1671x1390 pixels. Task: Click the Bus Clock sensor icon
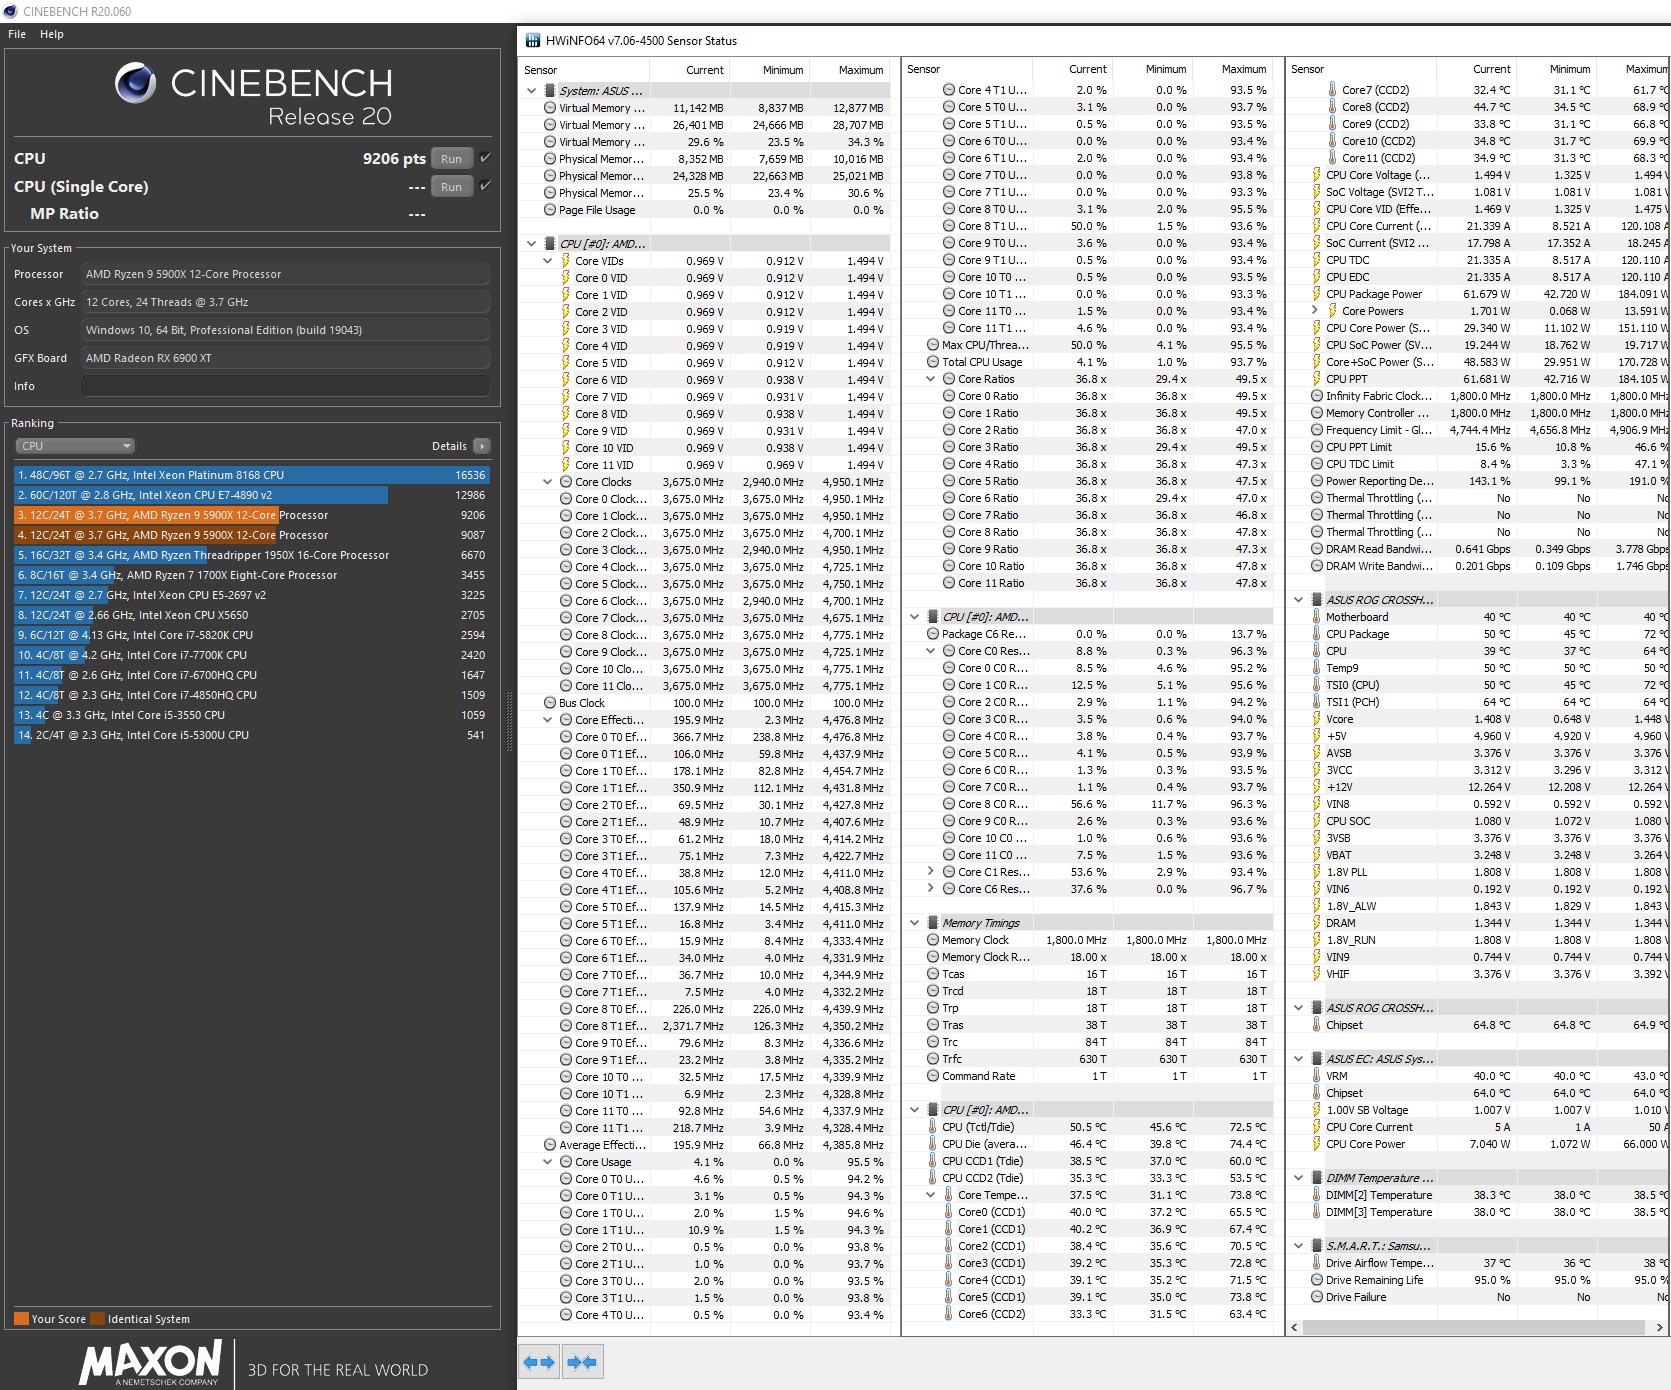550,703
